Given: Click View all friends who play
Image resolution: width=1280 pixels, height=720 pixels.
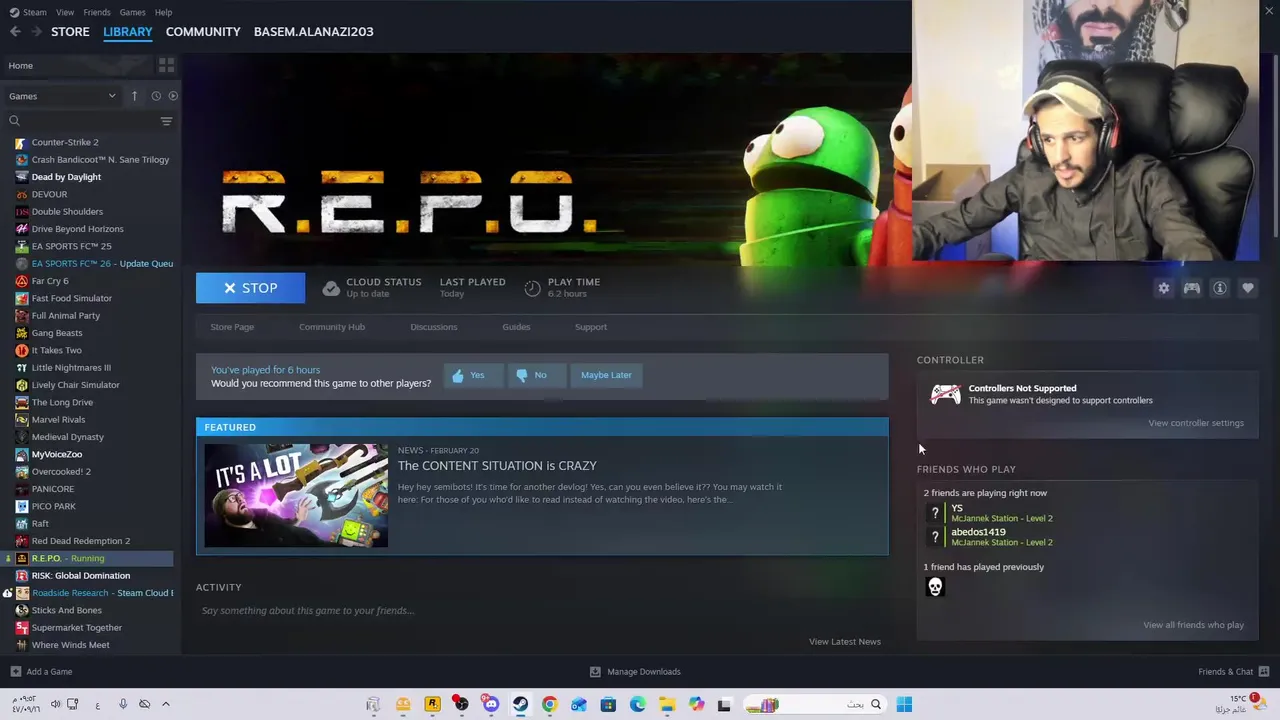Looking at the screenshot, I should (x=1194, y=625).
